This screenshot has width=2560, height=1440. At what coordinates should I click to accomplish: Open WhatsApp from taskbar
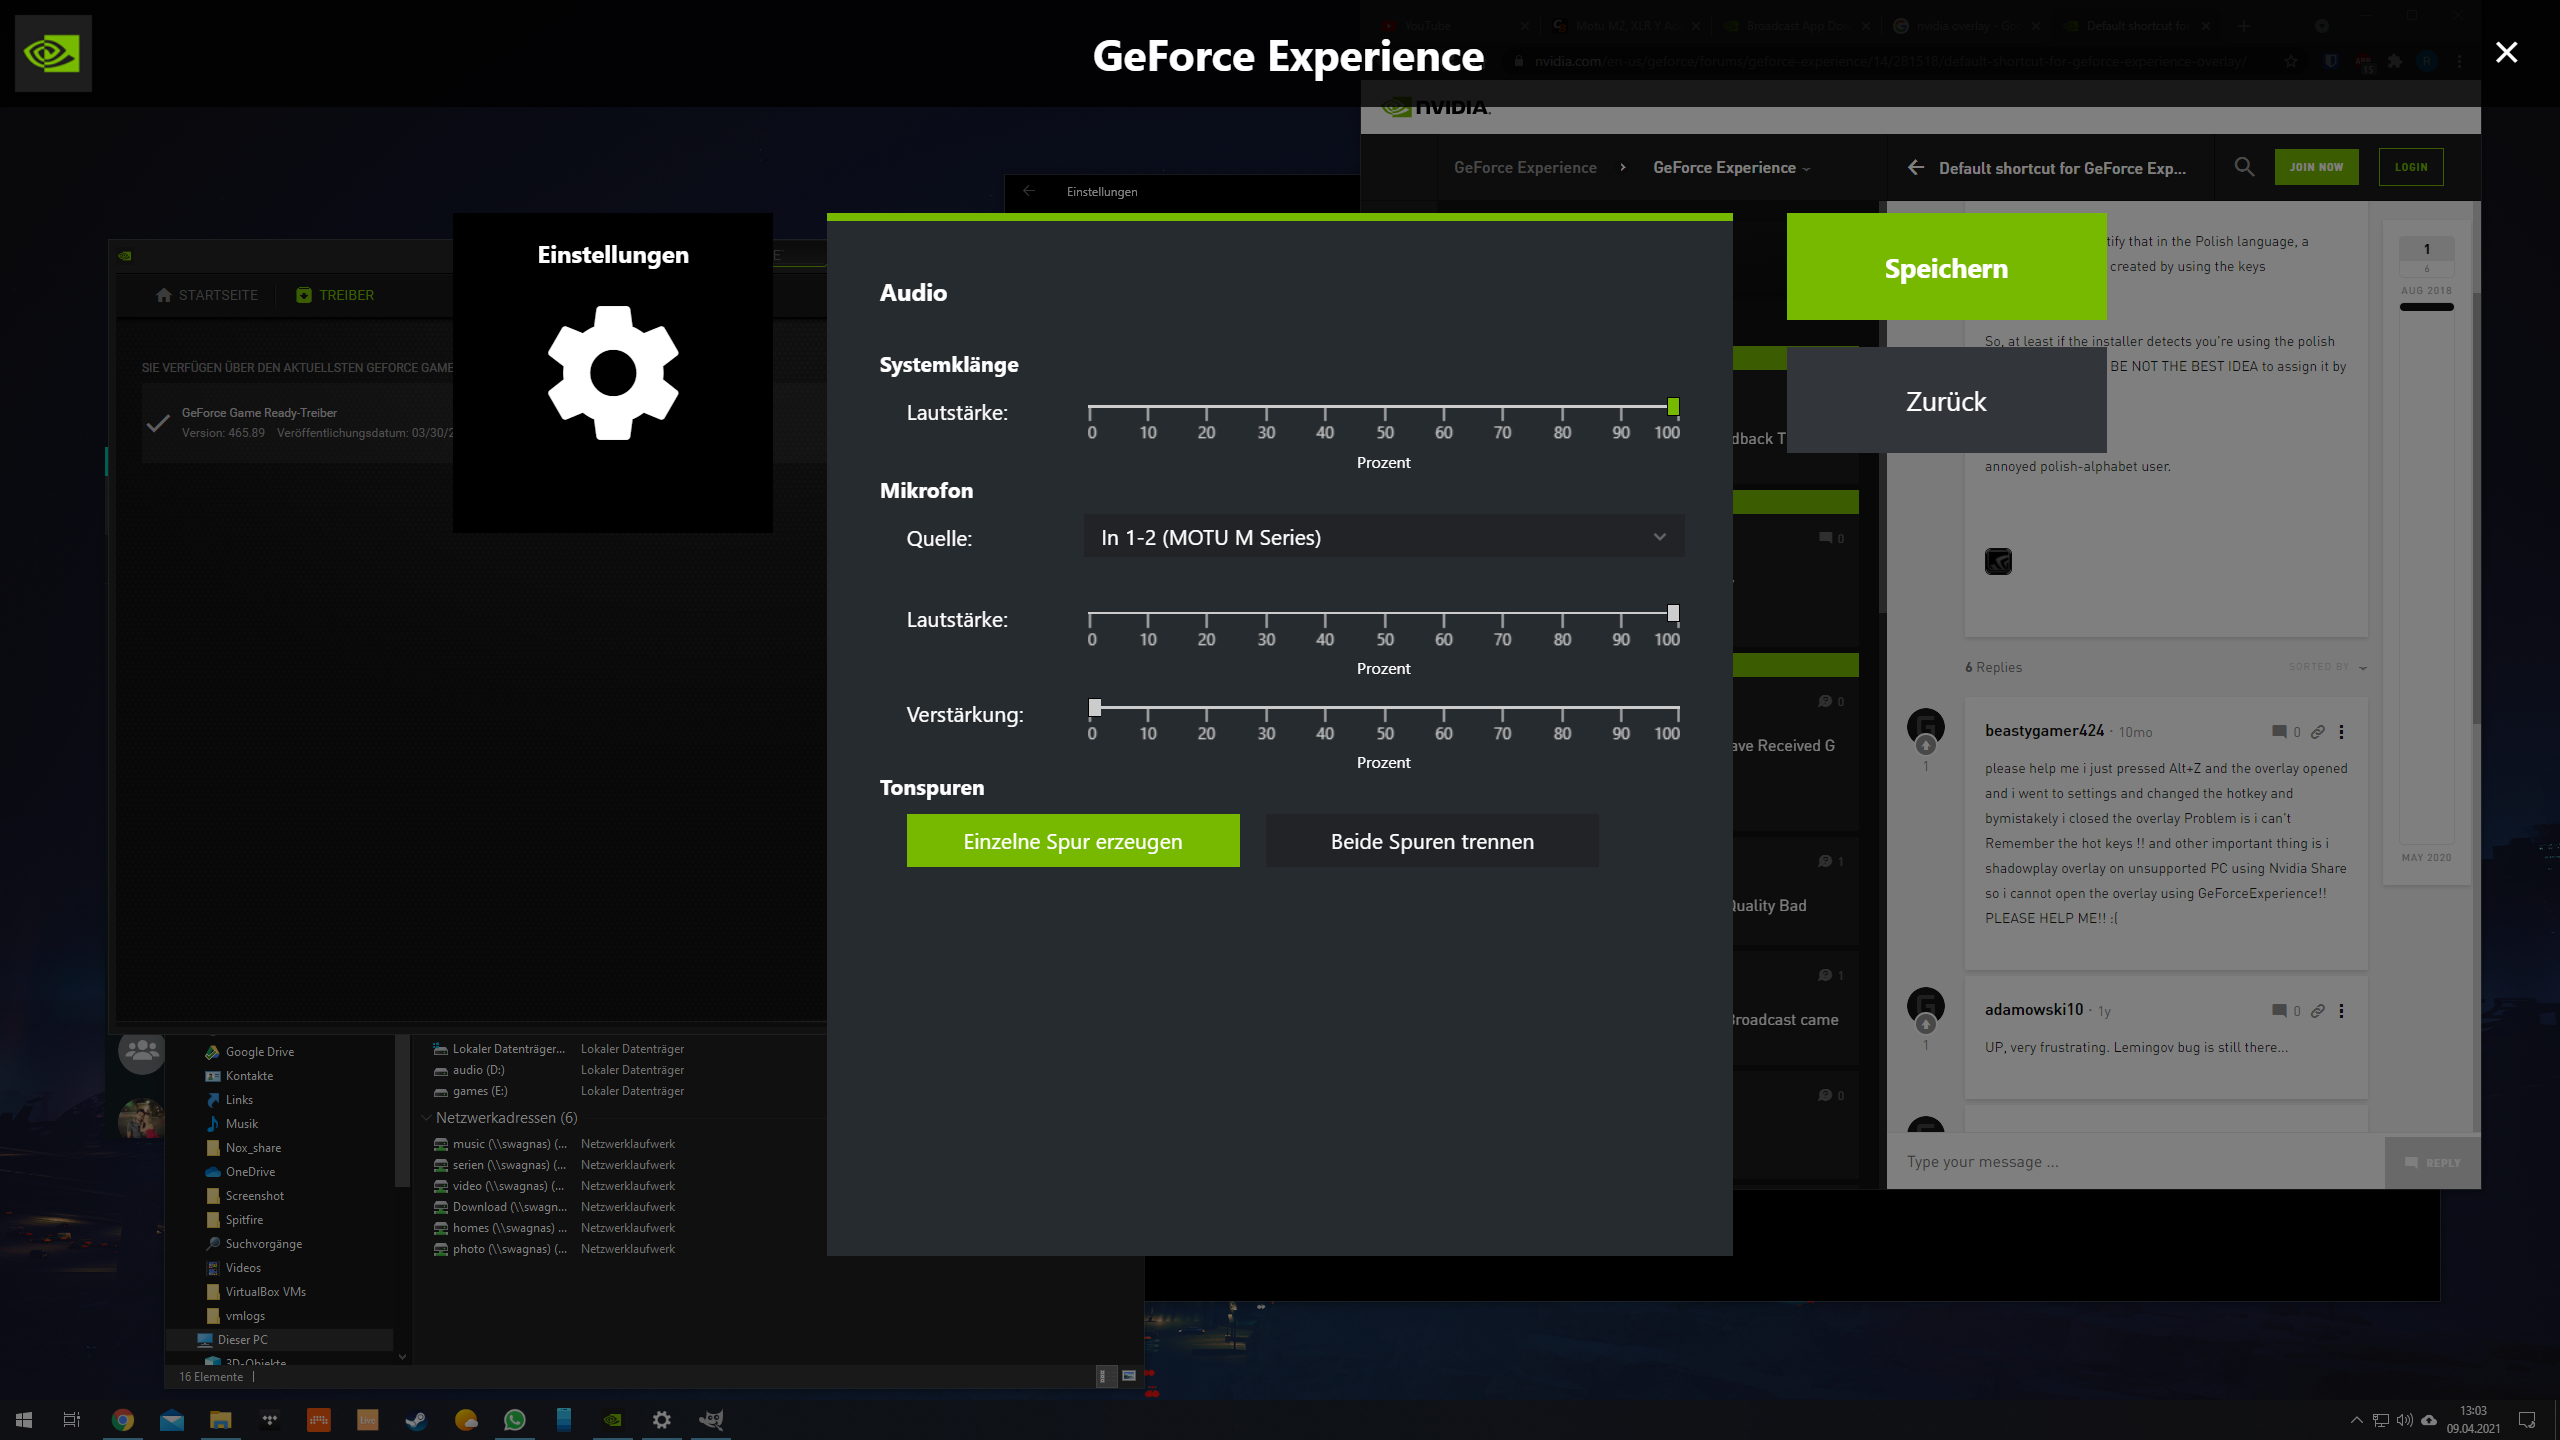tap(514, 1420)
